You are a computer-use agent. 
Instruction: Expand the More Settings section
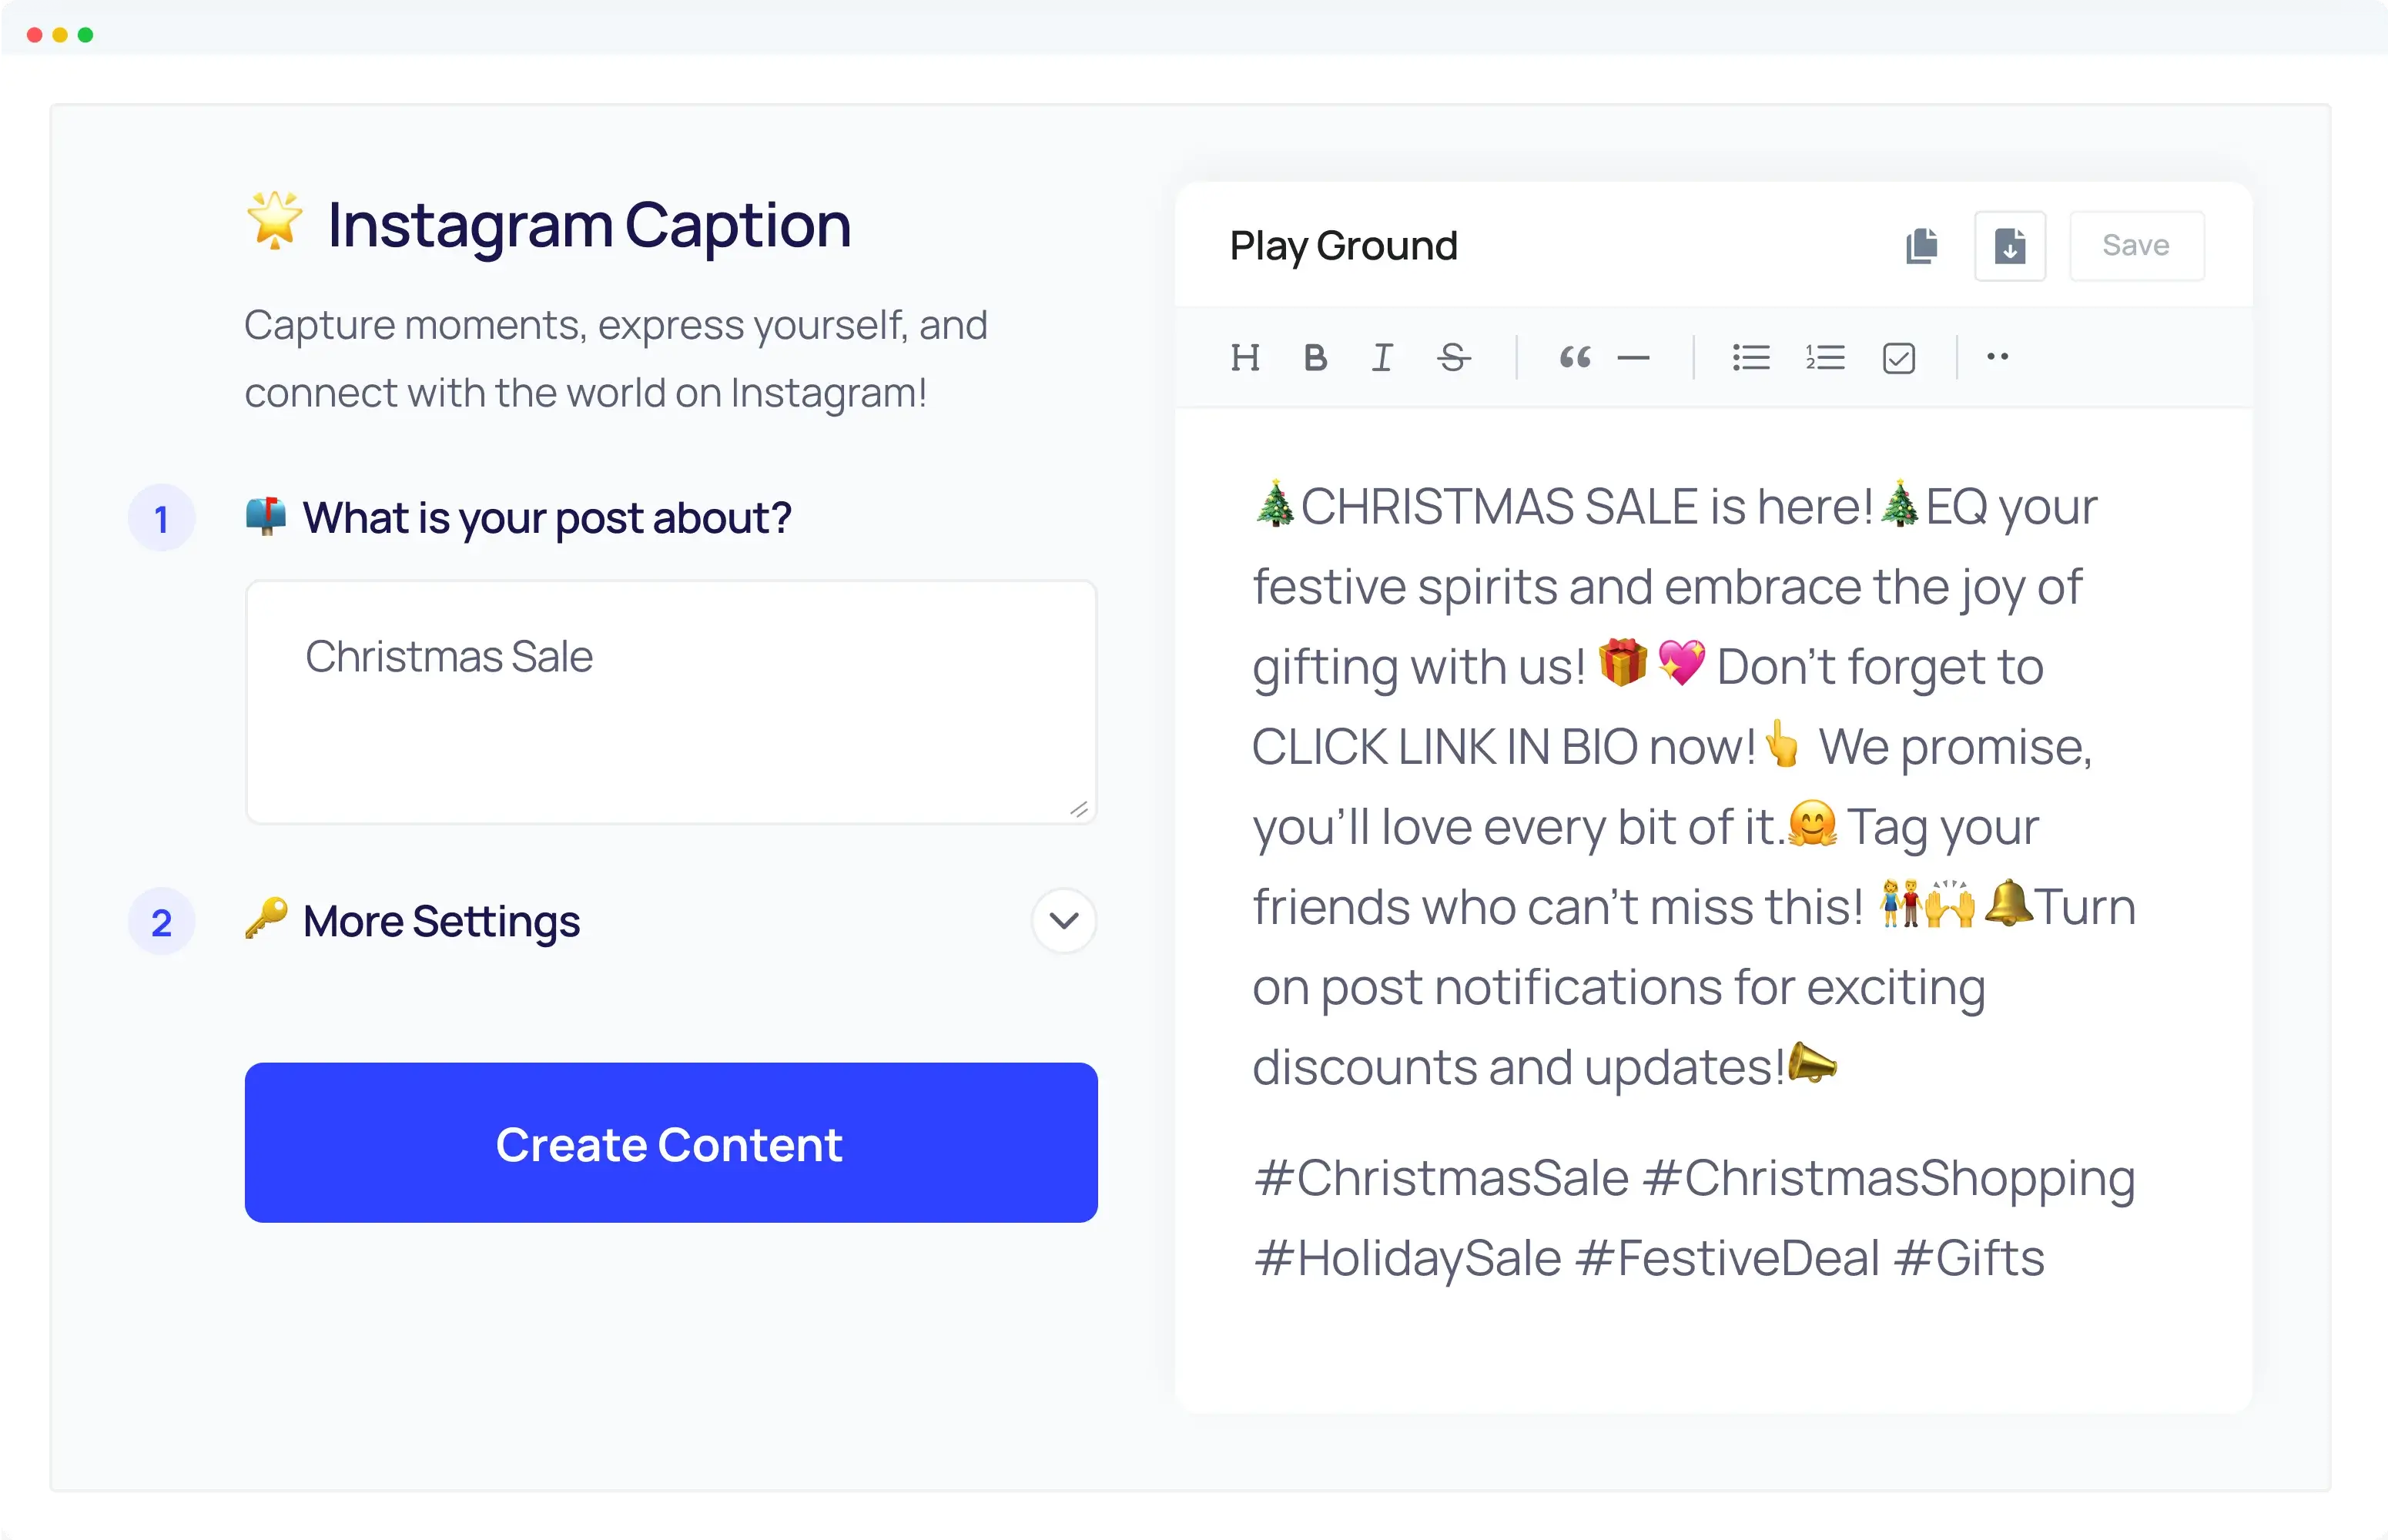point(1063,921)
